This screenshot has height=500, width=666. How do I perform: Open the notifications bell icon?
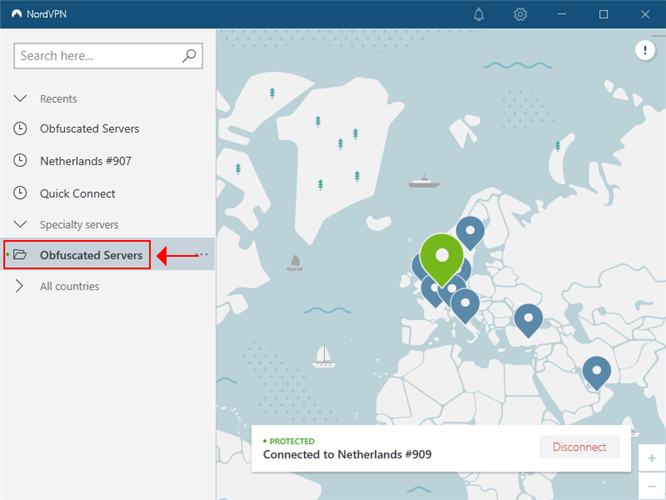(479, 15)
